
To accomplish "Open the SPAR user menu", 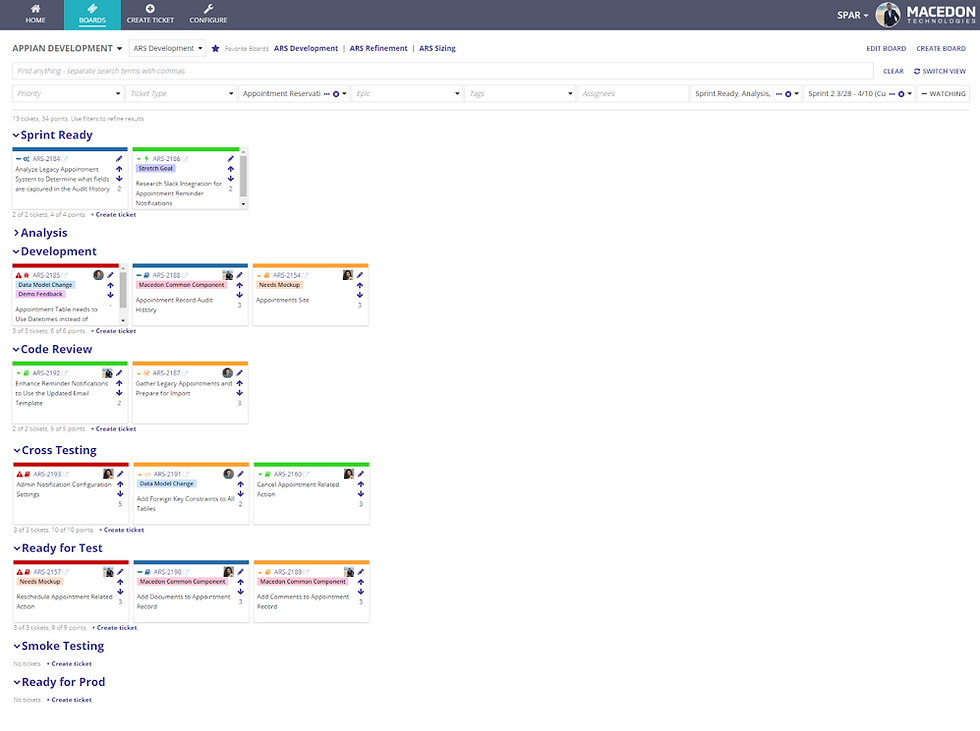I will 852,15.
